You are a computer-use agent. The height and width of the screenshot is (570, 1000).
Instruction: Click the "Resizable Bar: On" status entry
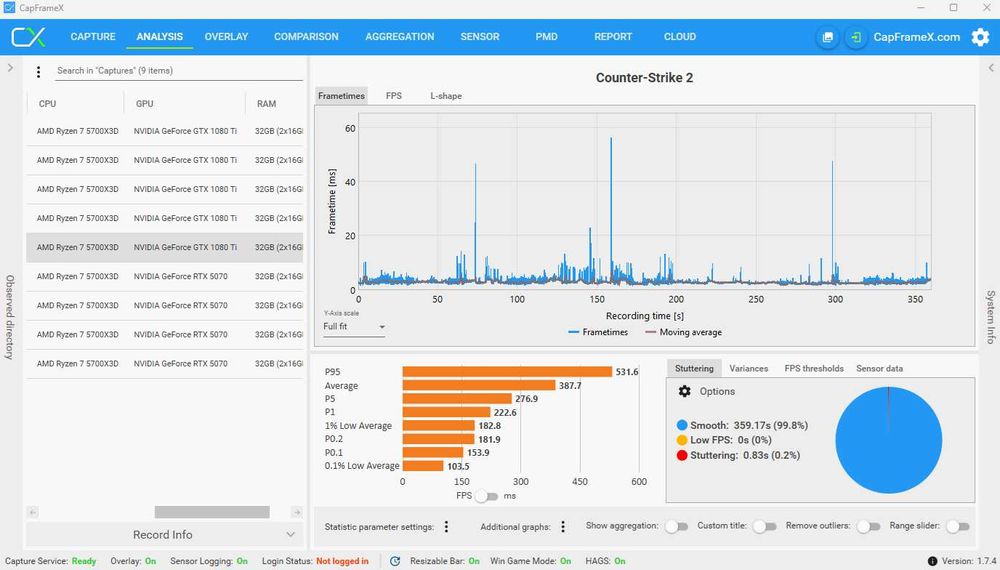[445, 561]
